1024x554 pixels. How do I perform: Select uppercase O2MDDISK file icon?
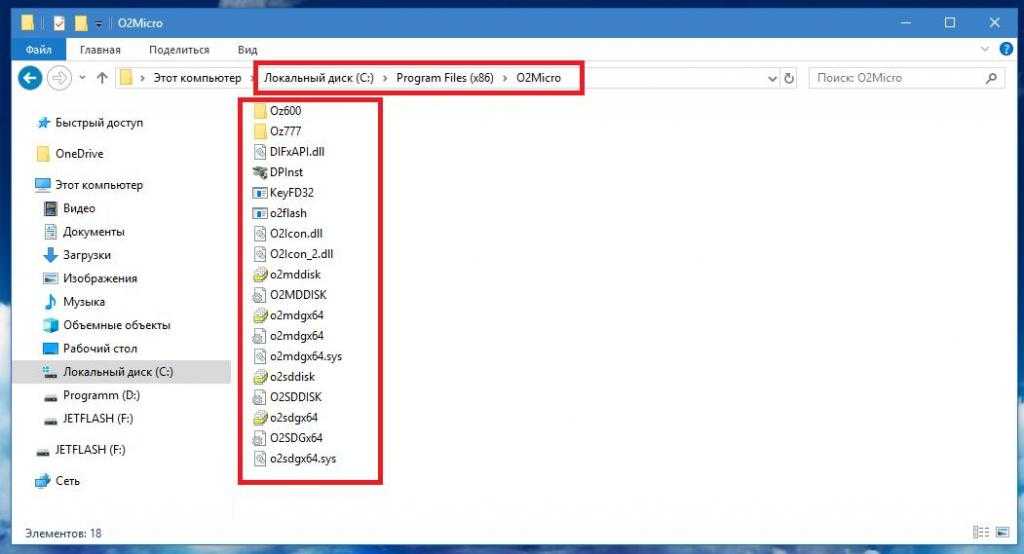260,295
